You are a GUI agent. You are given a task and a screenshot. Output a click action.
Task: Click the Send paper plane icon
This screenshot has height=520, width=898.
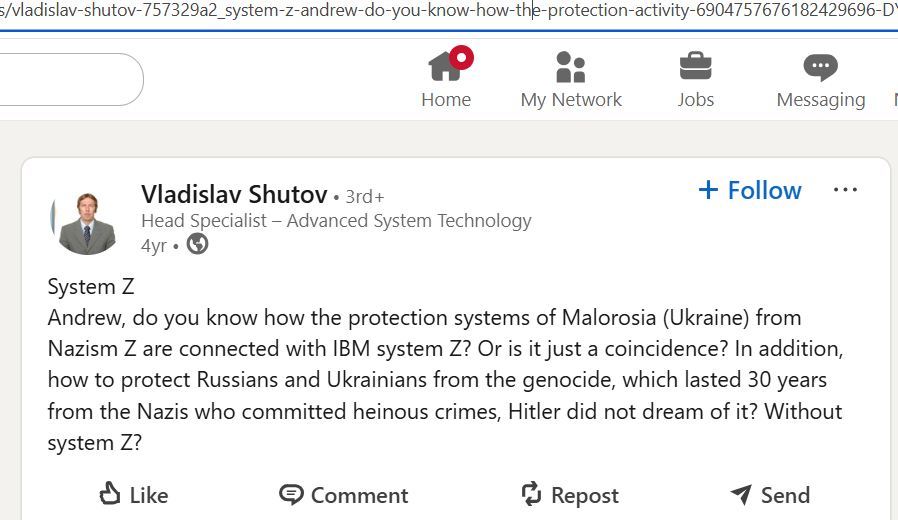pyautogui.click(x=741, y=494)
